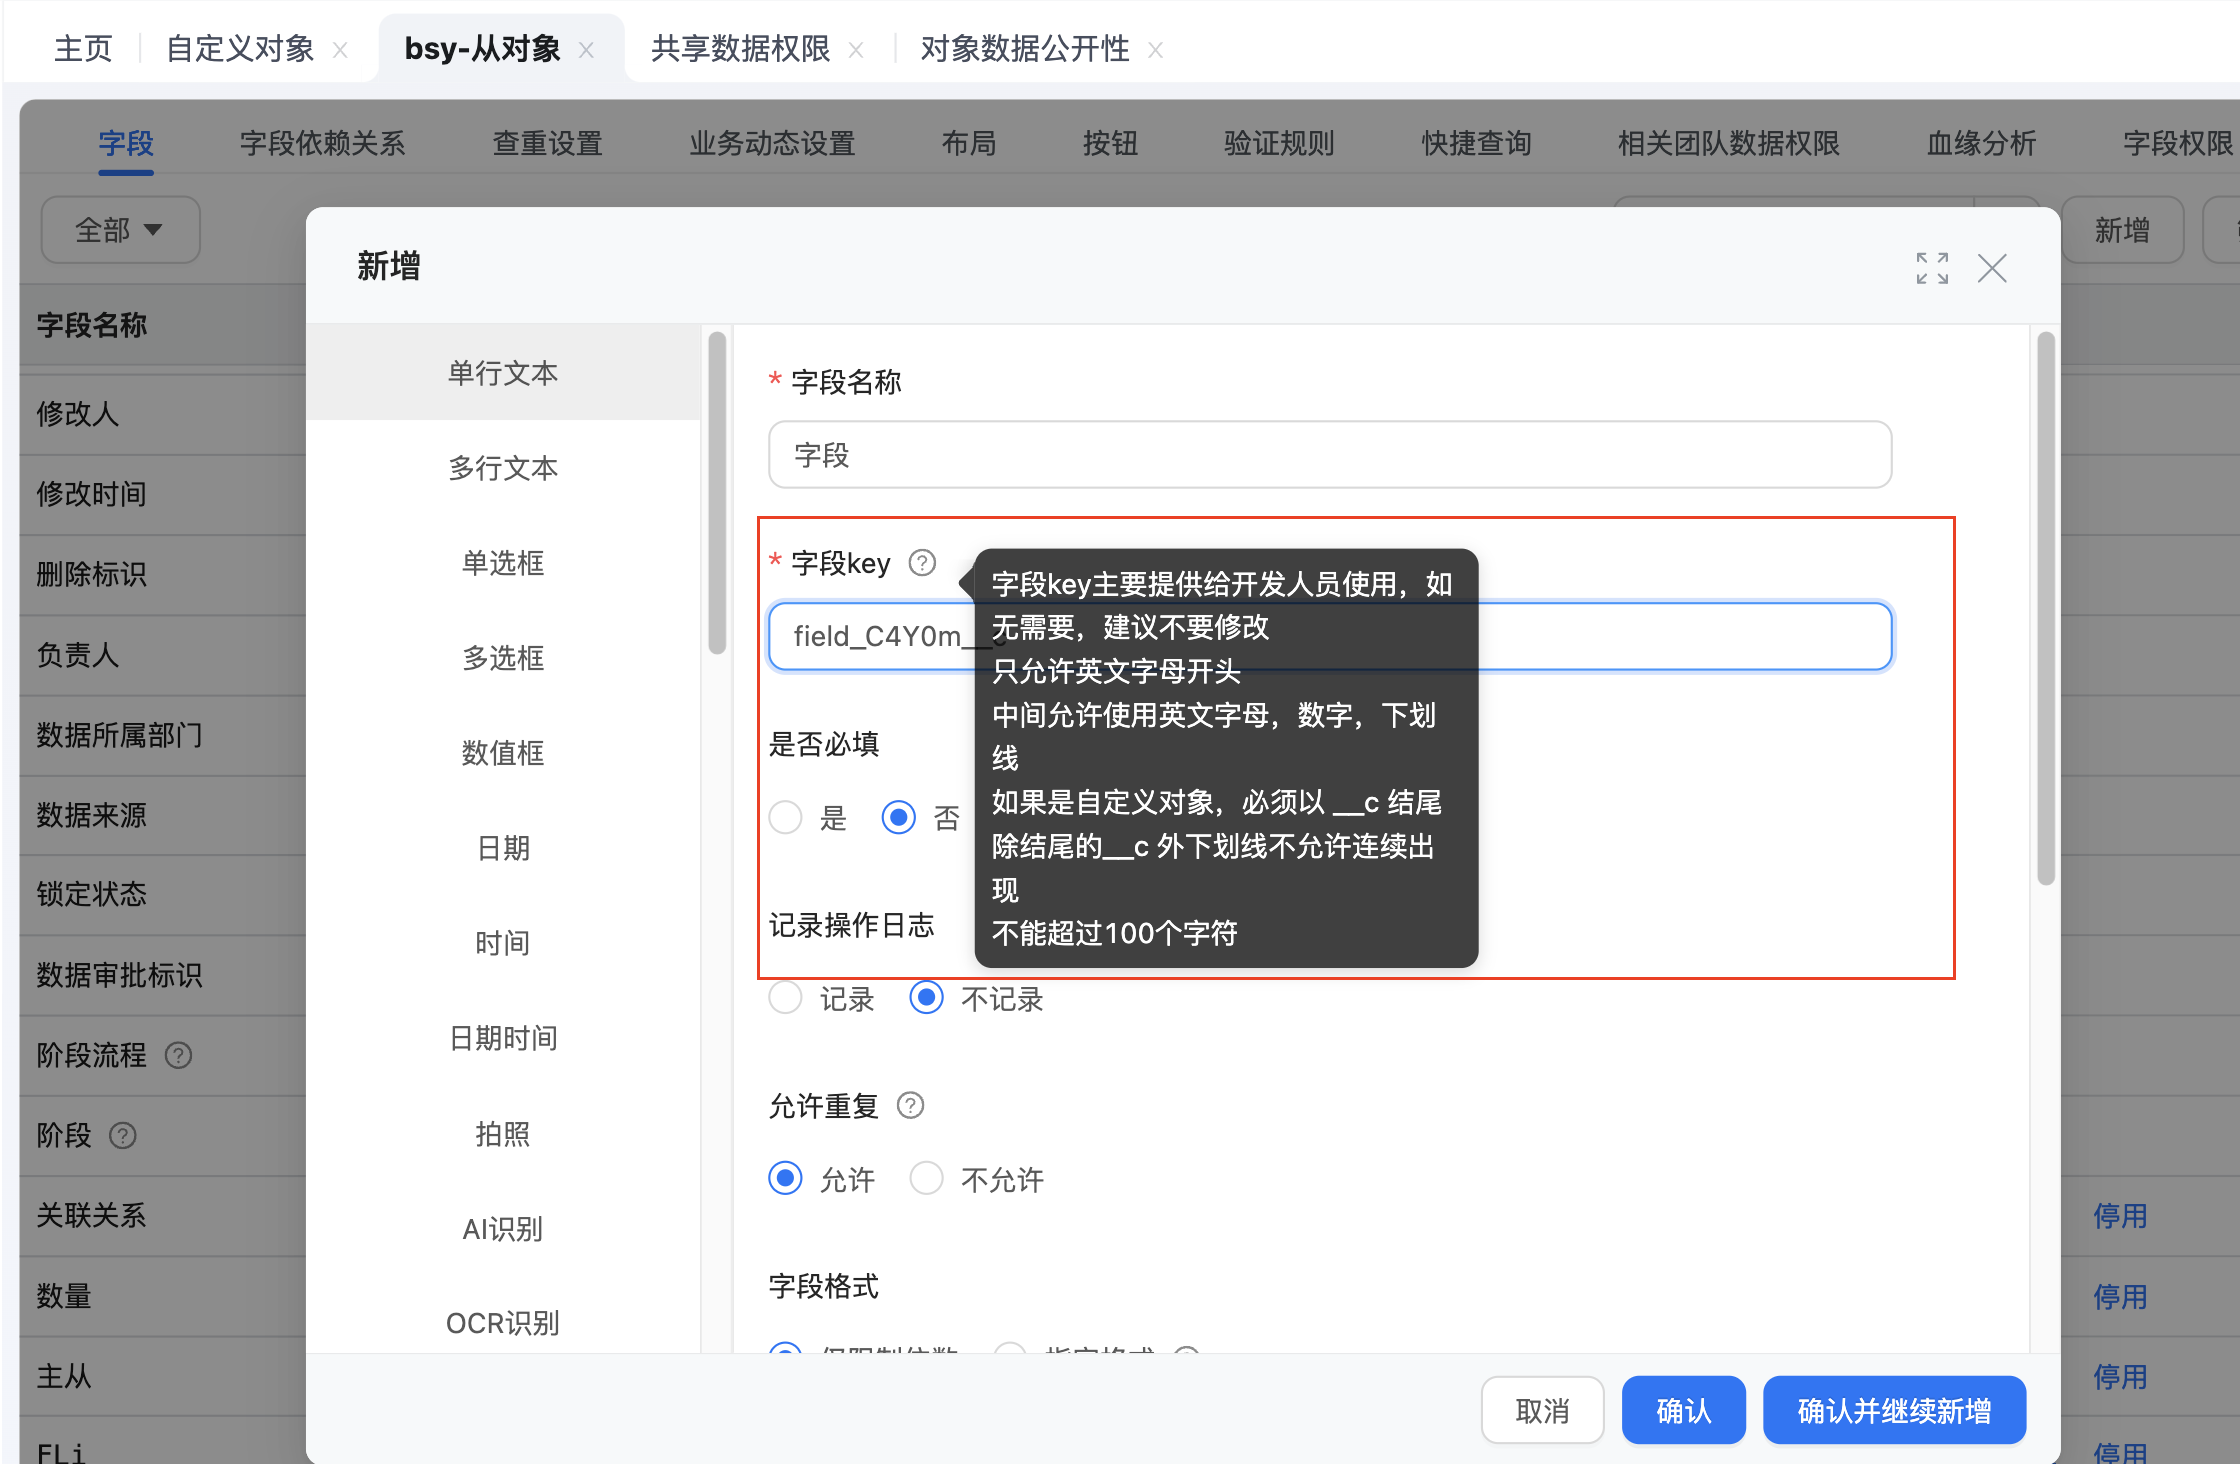Open the 相关团队数据权限 tab

1728,143
